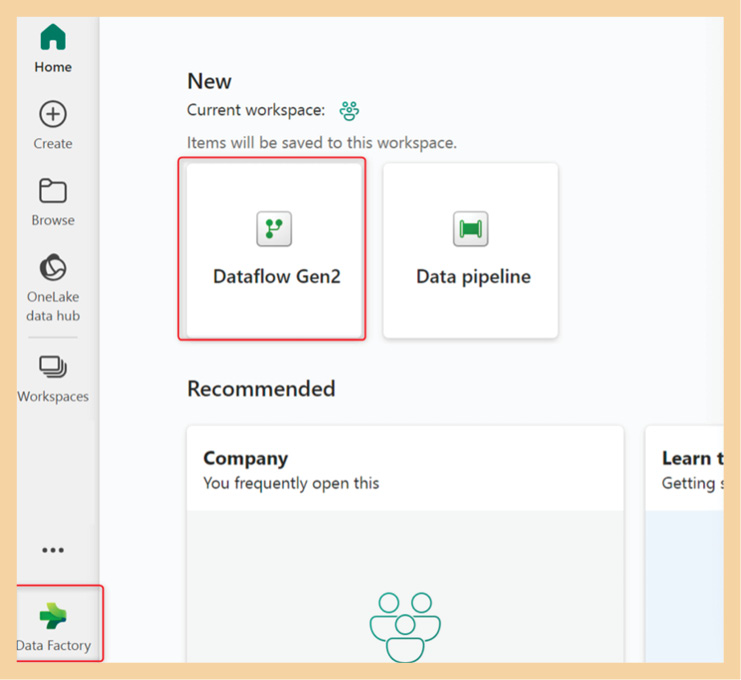
Task: Open the recommended Company workspace card
Action: click(405, 544)
